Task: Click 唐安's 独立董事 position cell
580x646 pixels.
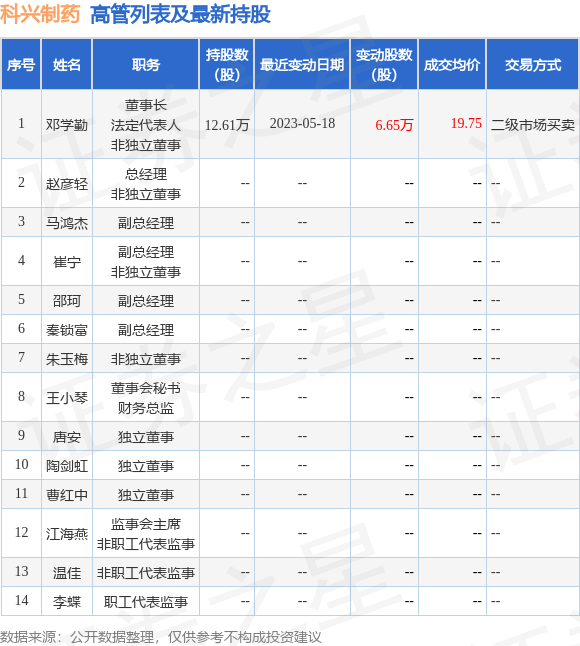Action: click(x=146, y=437)
